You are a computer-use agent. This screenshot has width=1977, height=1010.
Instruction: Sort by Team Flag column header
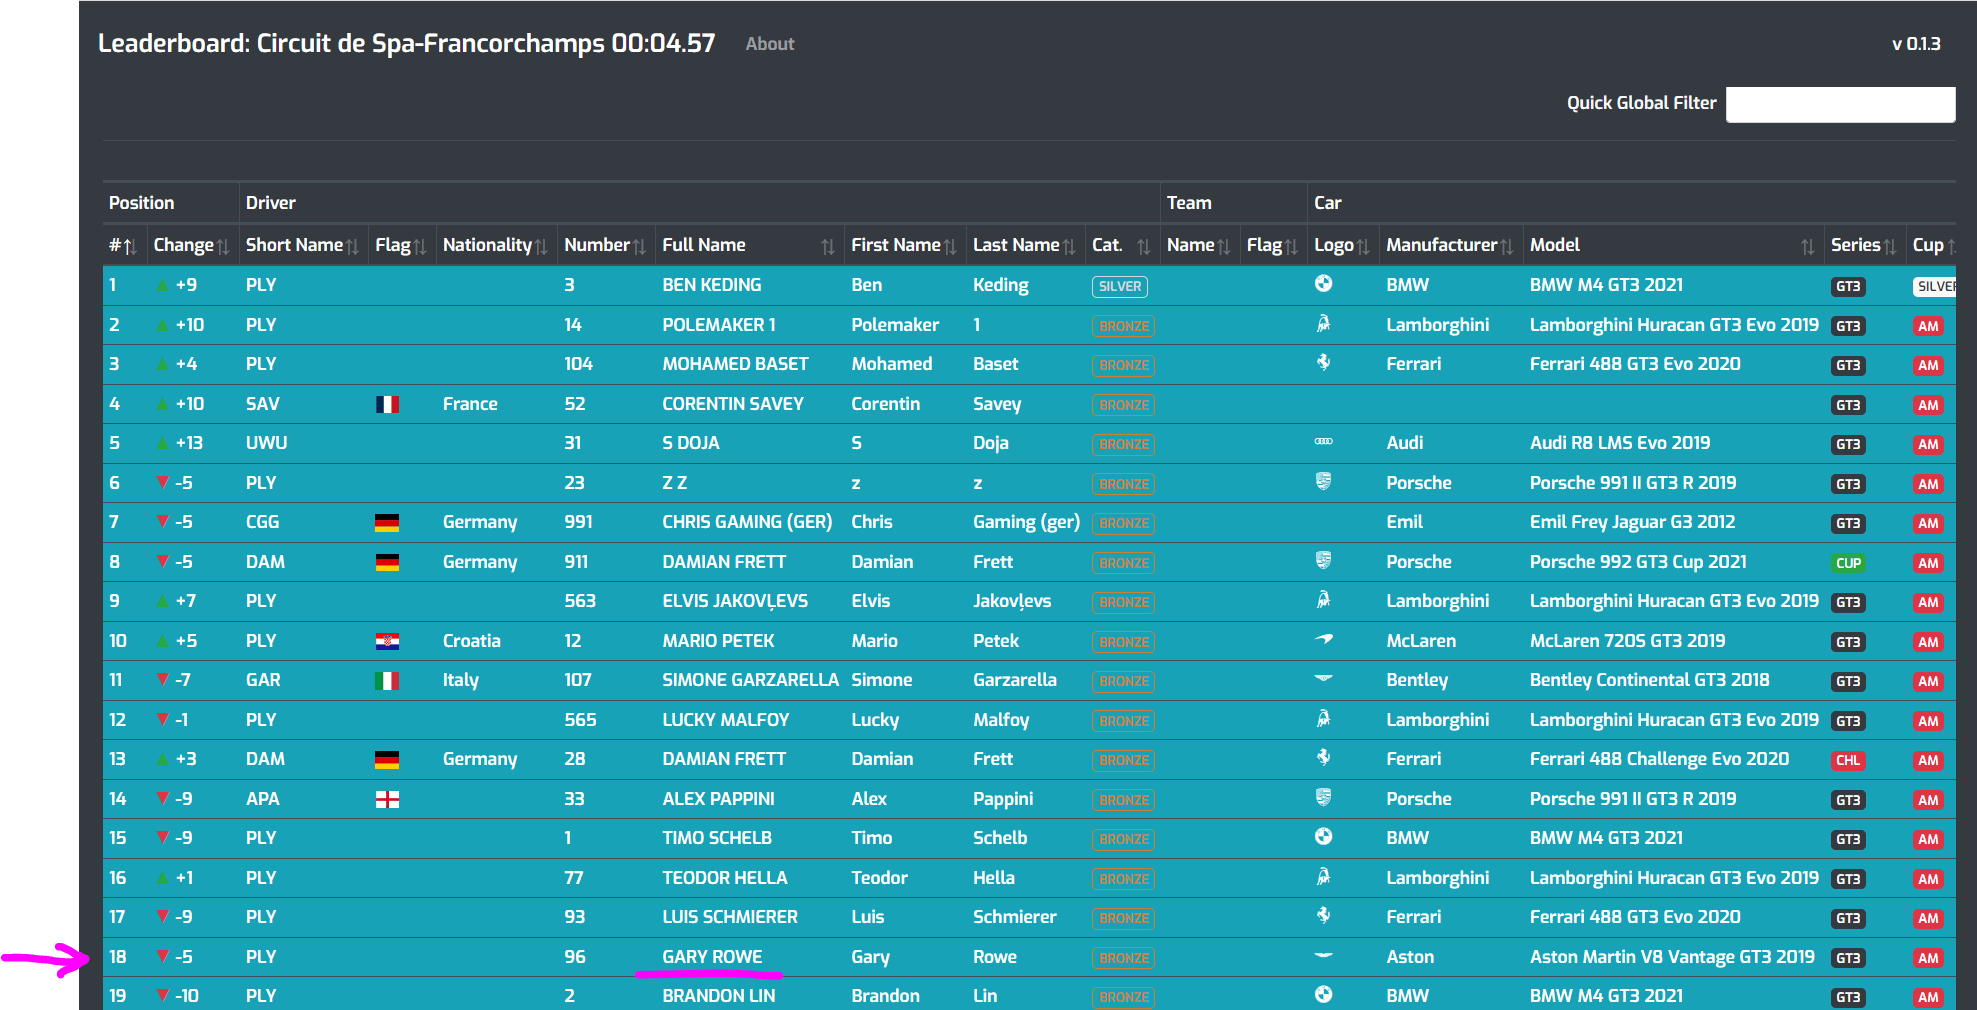[1272, 245]
